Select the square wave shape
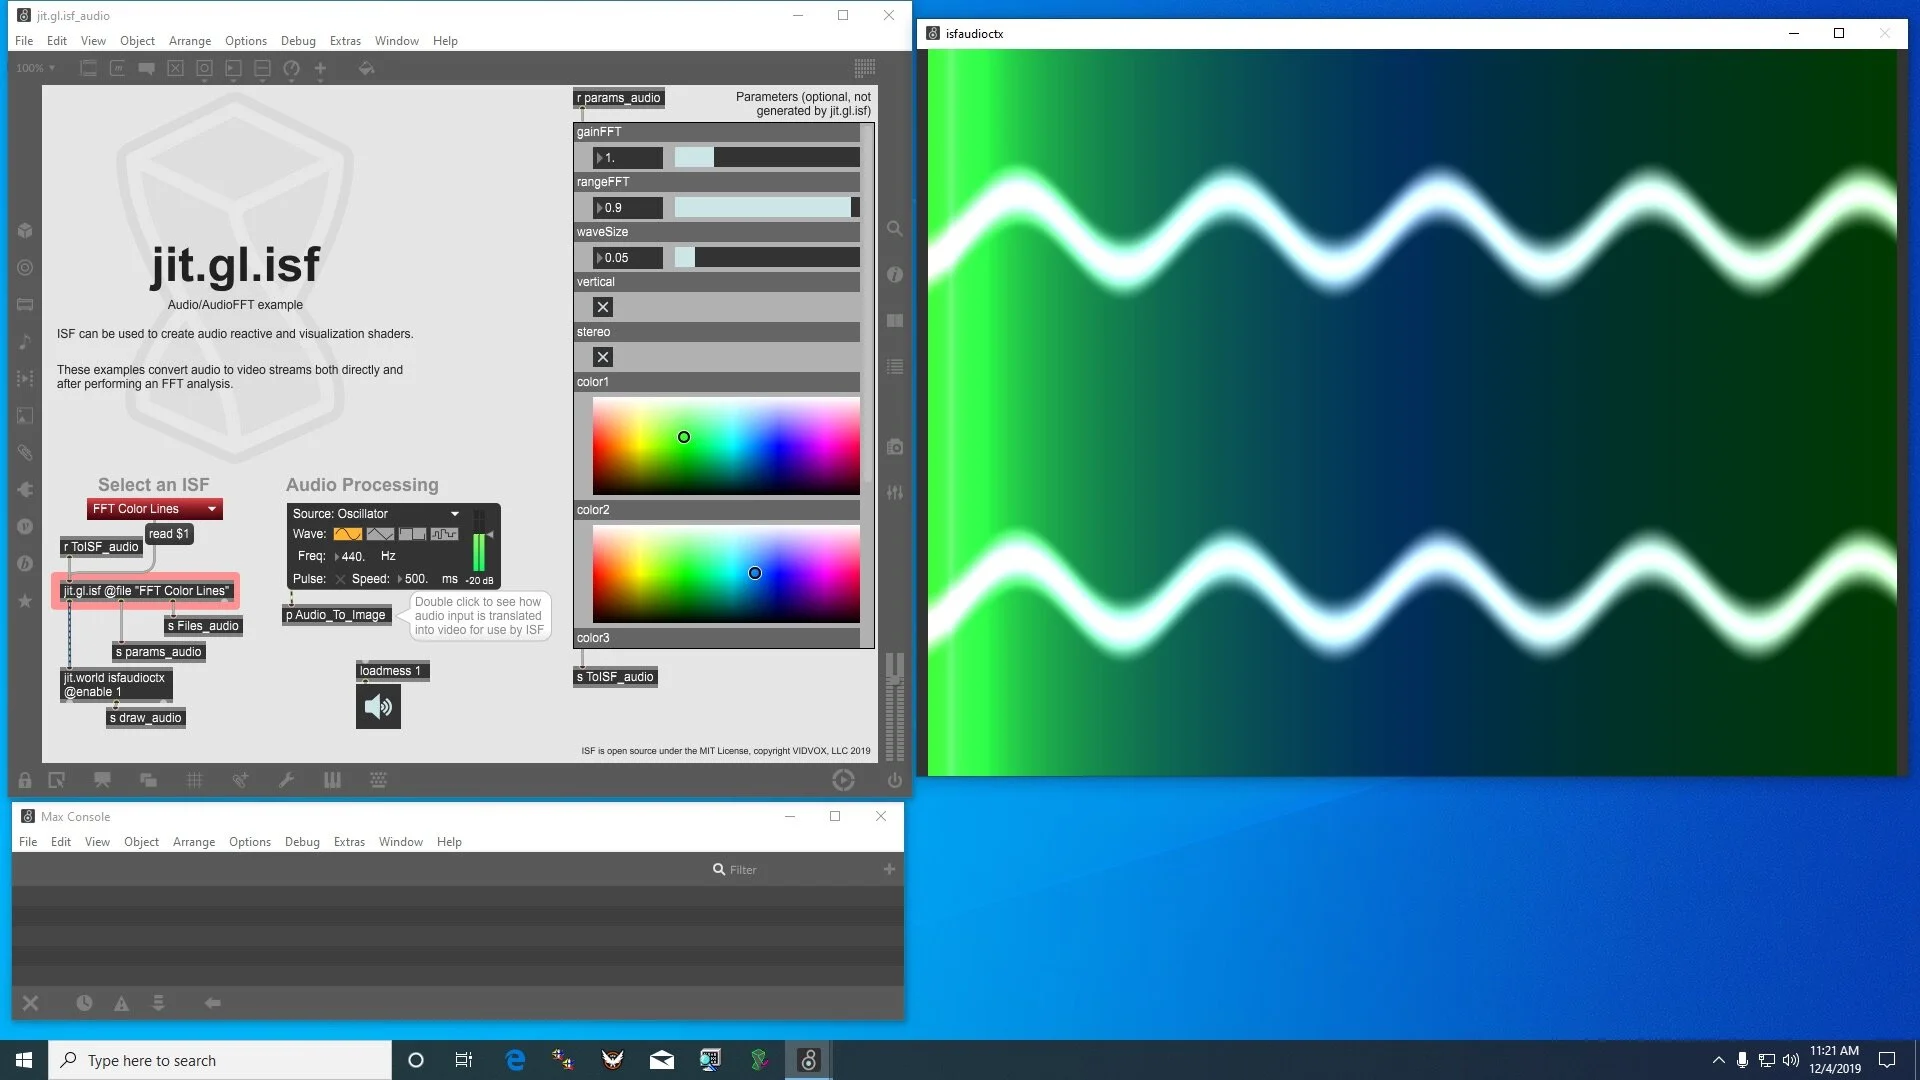The width and height of the screenshot is (1920, 1080). pyautogui.click(x=412, y=534)
